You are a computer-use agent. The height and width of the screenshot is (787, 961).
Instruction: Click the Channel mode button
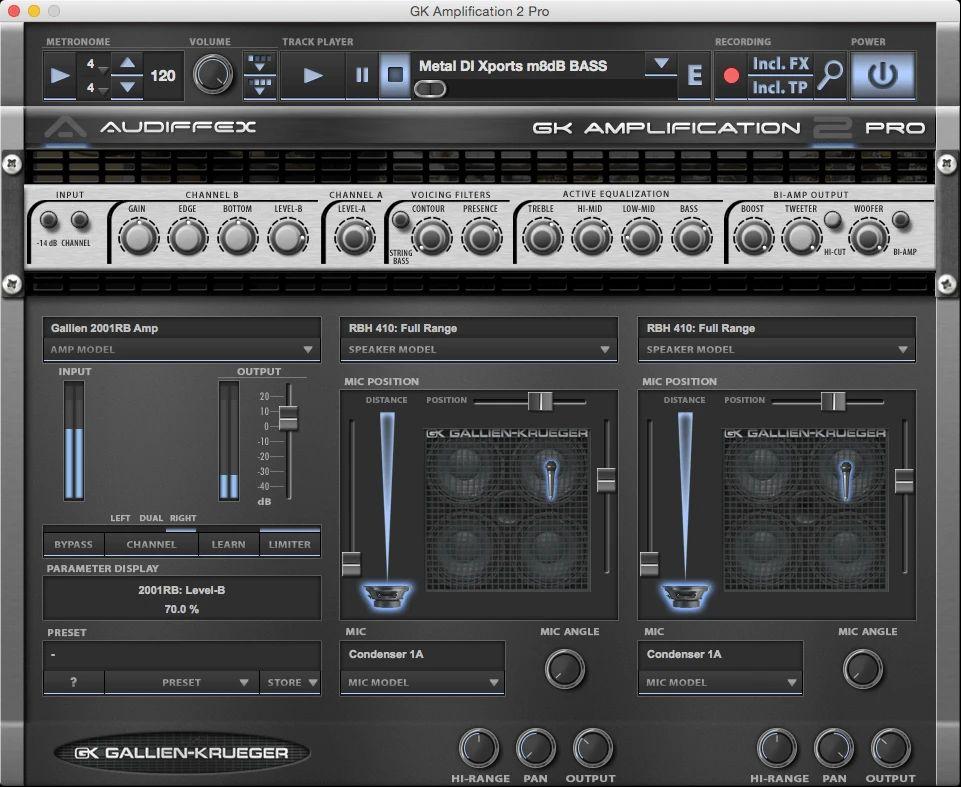point(151,544)
